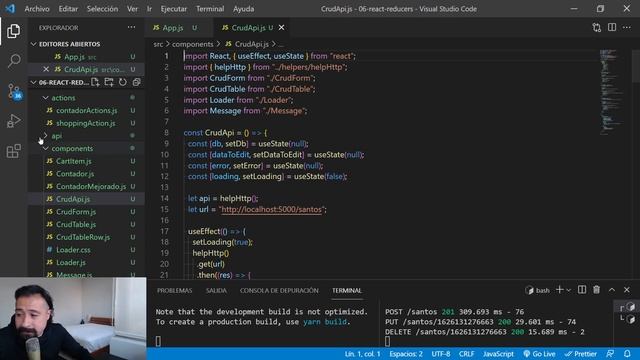Open changes compare icon in editor toolbar
Image resolution: width=640 pixels, height=360 pixels.
[597, 27]
